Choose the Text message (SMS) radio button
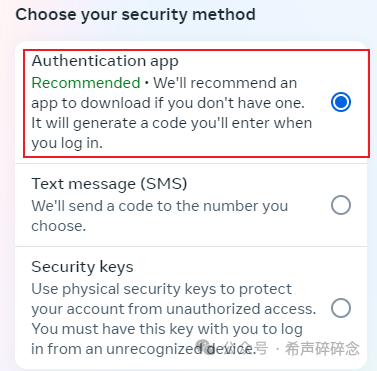Viewport: 377px width, 371px height. 341,205
